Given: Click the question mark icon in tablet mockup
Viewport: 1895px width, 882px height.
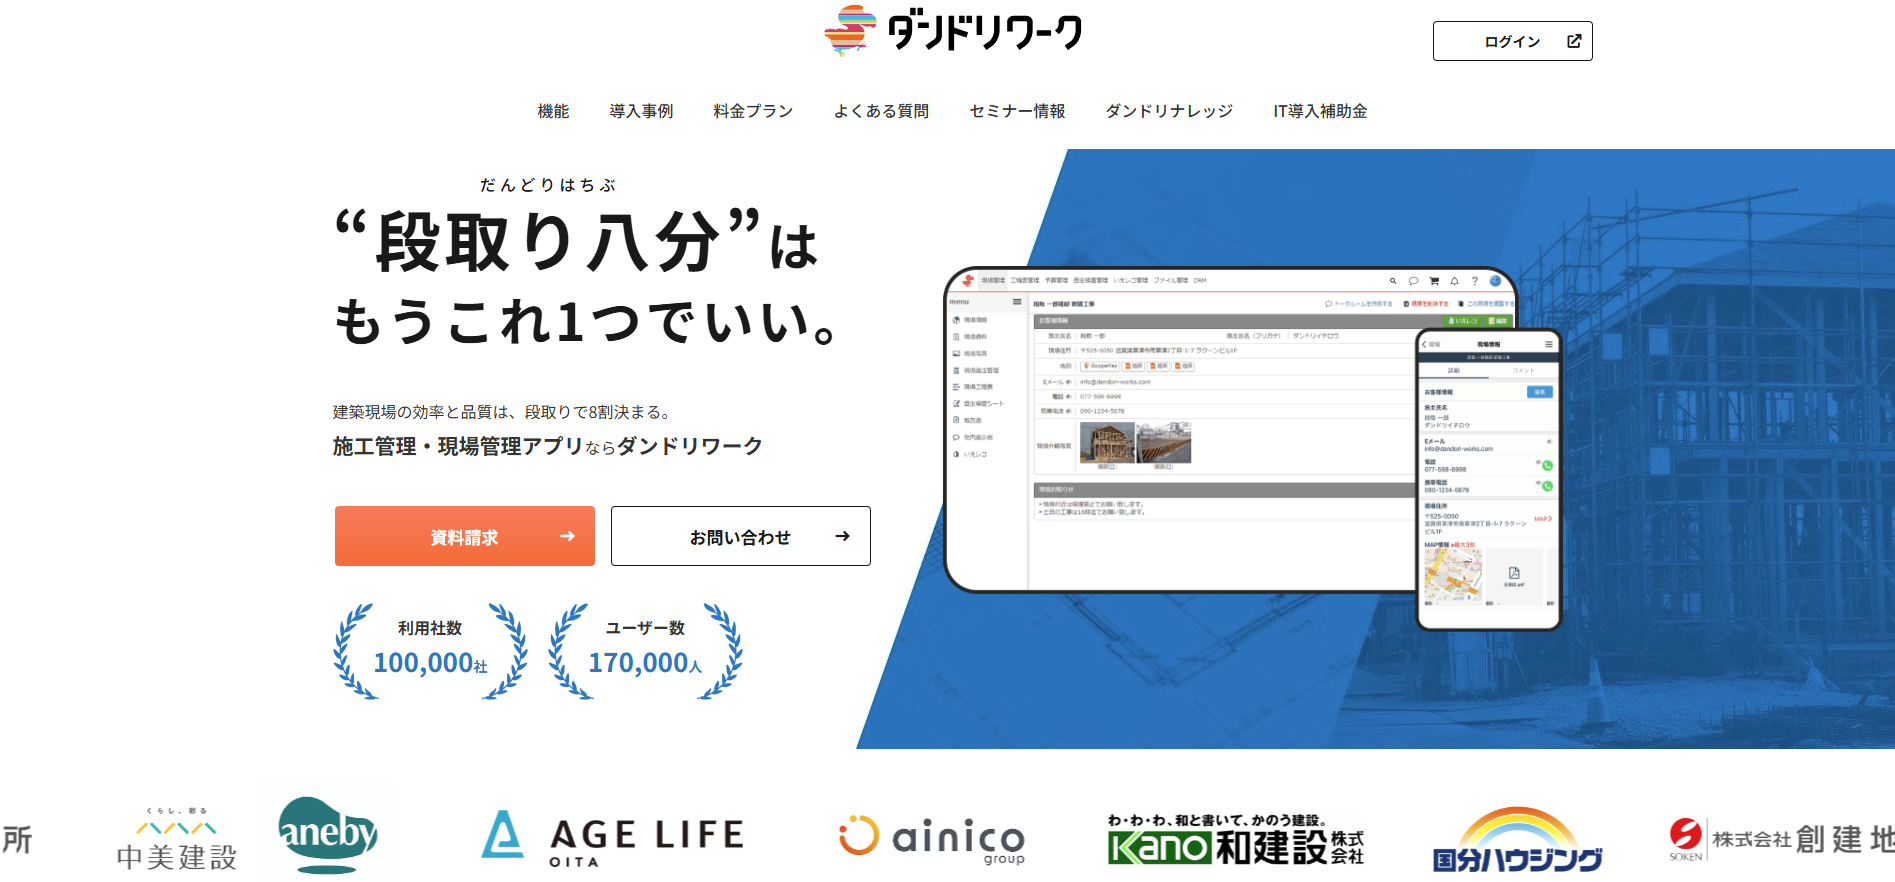Looking at the screenshot, I should [1474, 281].
